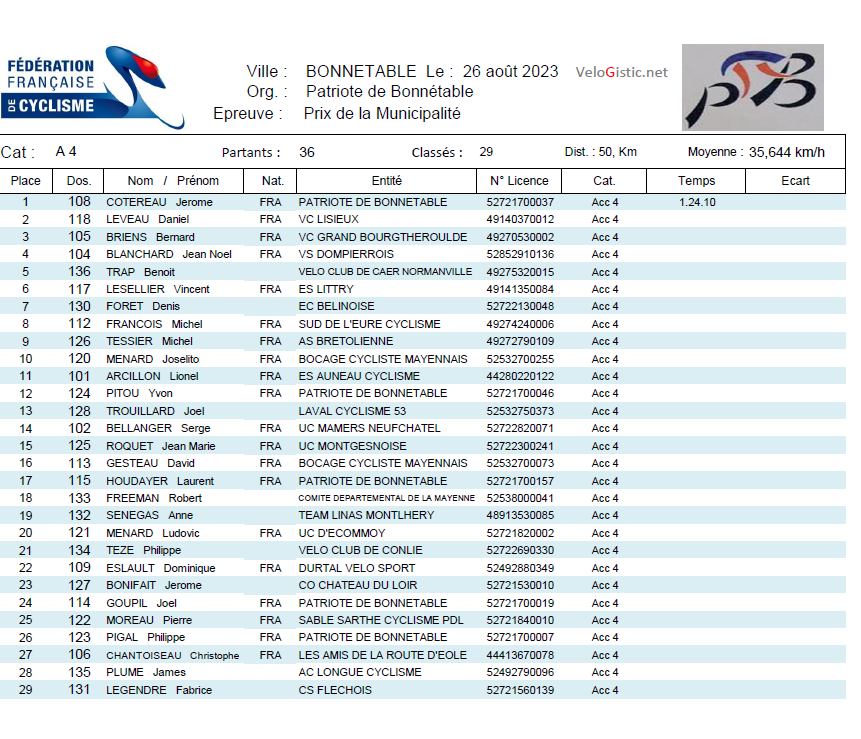Select entity TEAM LINAS MONTLHERY
The image size is (861, 739).
coord(366,515)
